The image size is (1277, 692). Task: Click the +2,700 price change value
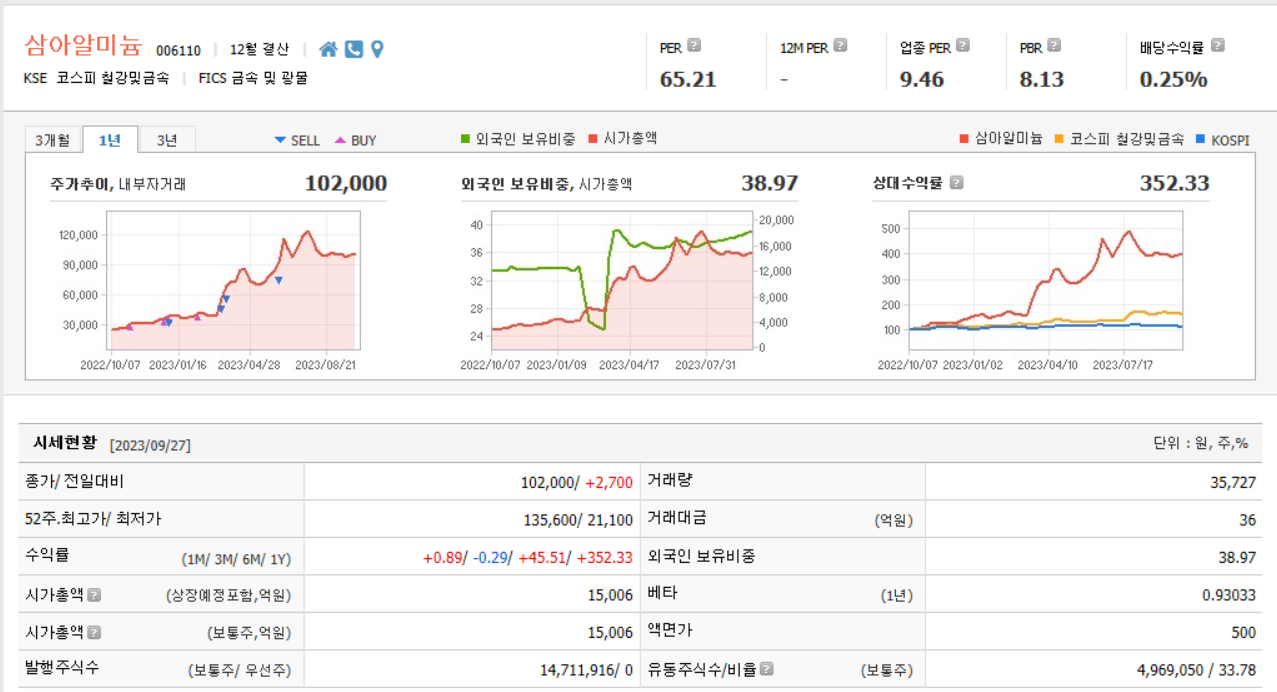click(x=609, y=482)
